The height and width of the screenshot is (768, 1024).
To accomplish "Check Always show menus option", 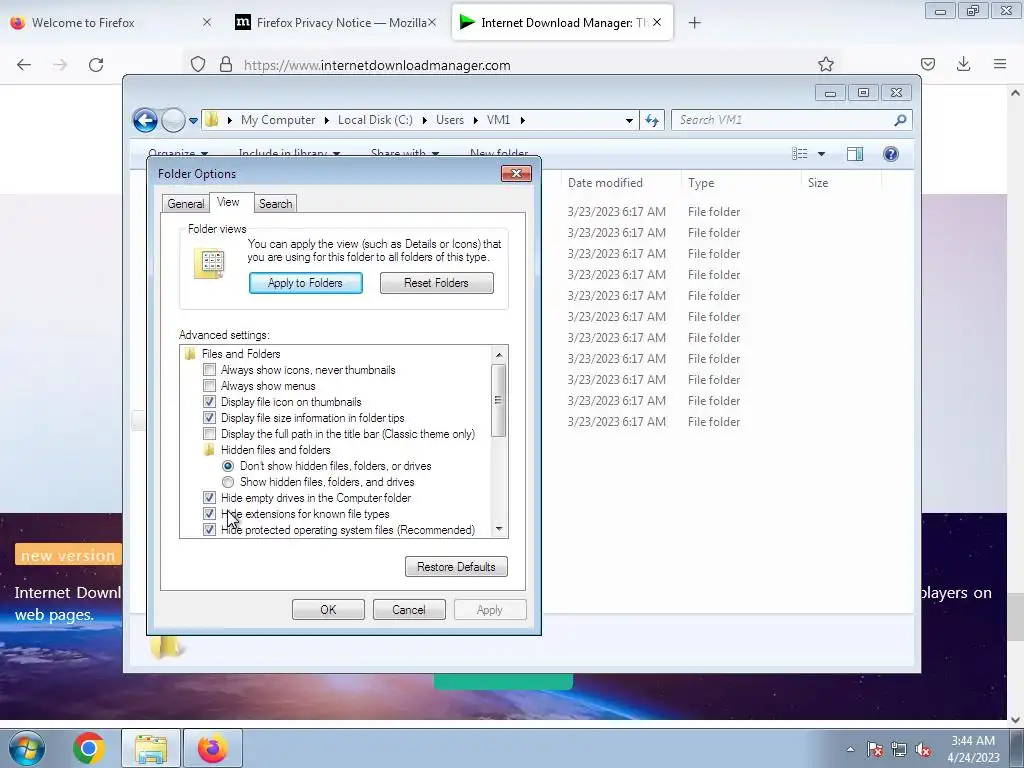I will point(209,386).
